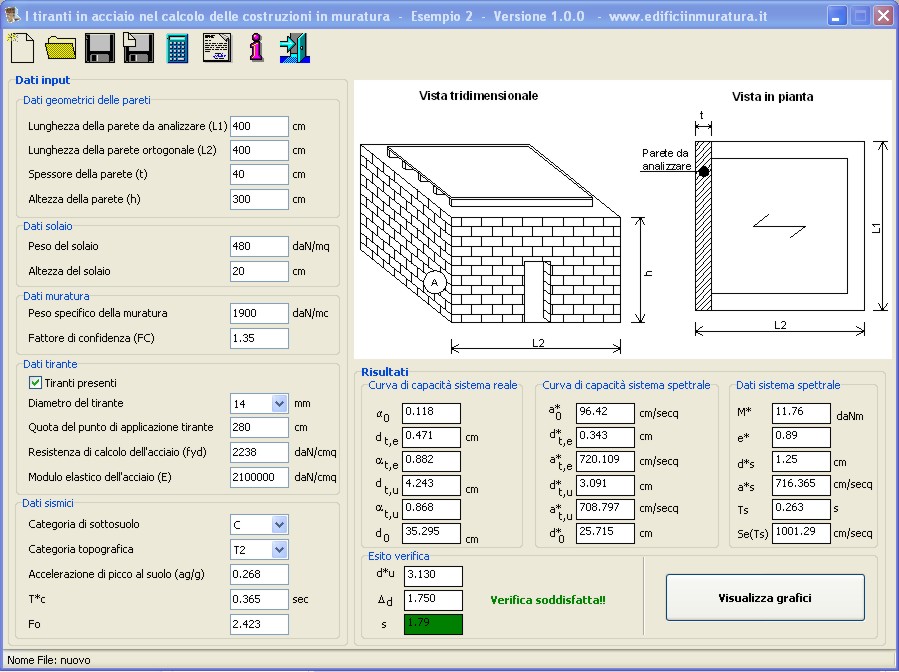Image resolution: width=899 pixels, height=672 pixels.
Task: Minimize the application window
Action: coord(838,15)
